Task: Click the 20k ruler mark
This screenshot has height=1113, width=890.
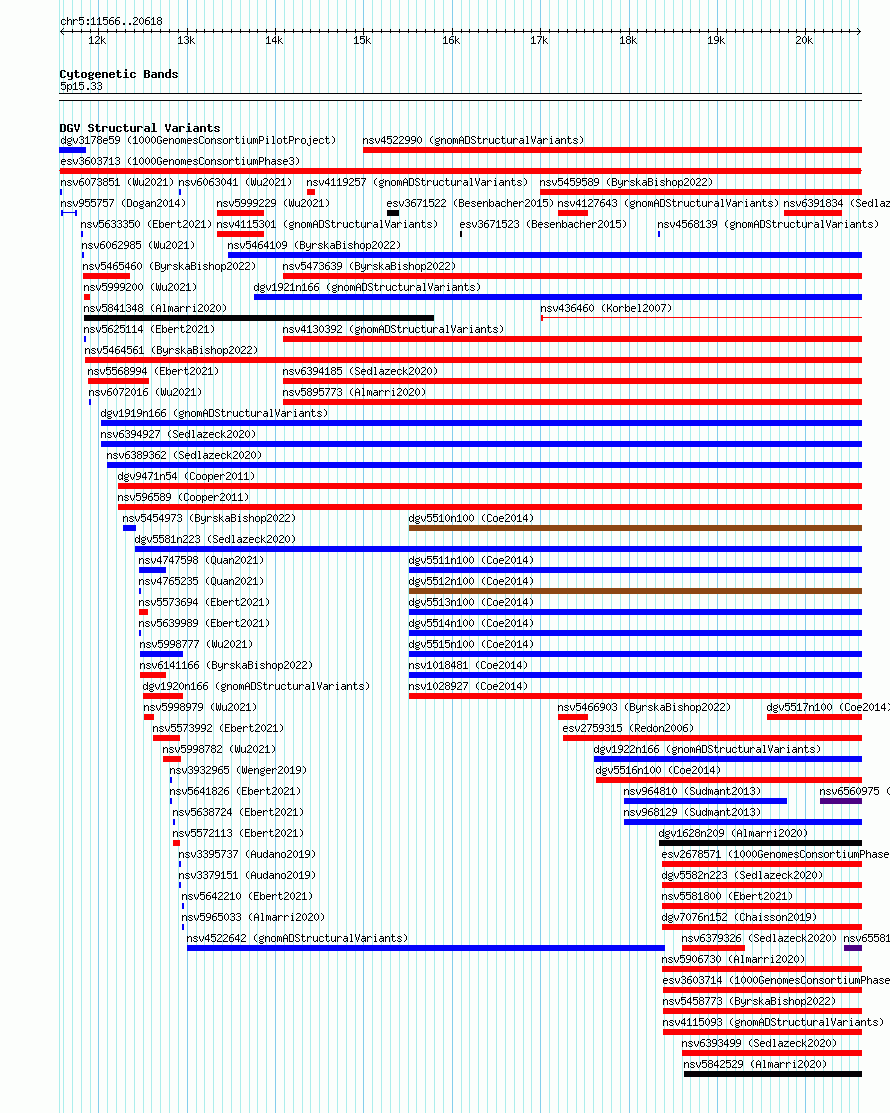Action: 804,40
